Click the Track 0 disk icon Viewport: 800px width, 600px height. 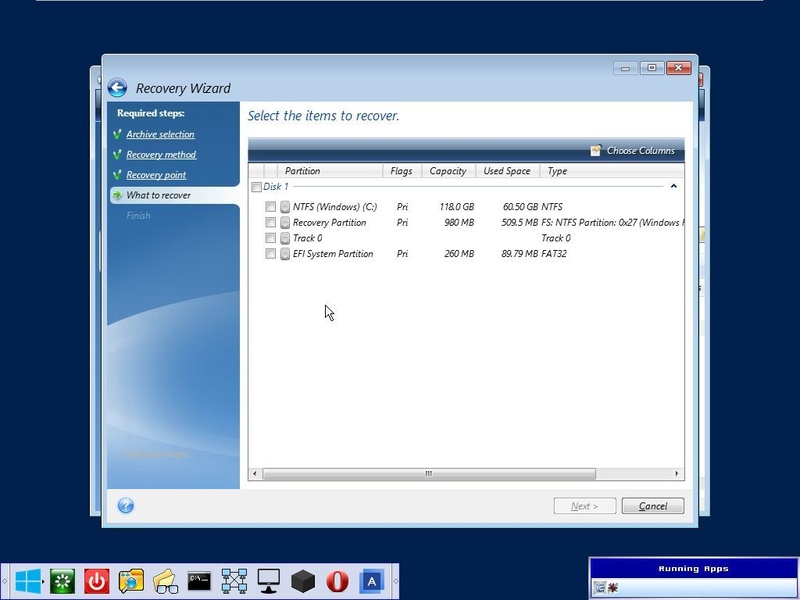[285, 238]
